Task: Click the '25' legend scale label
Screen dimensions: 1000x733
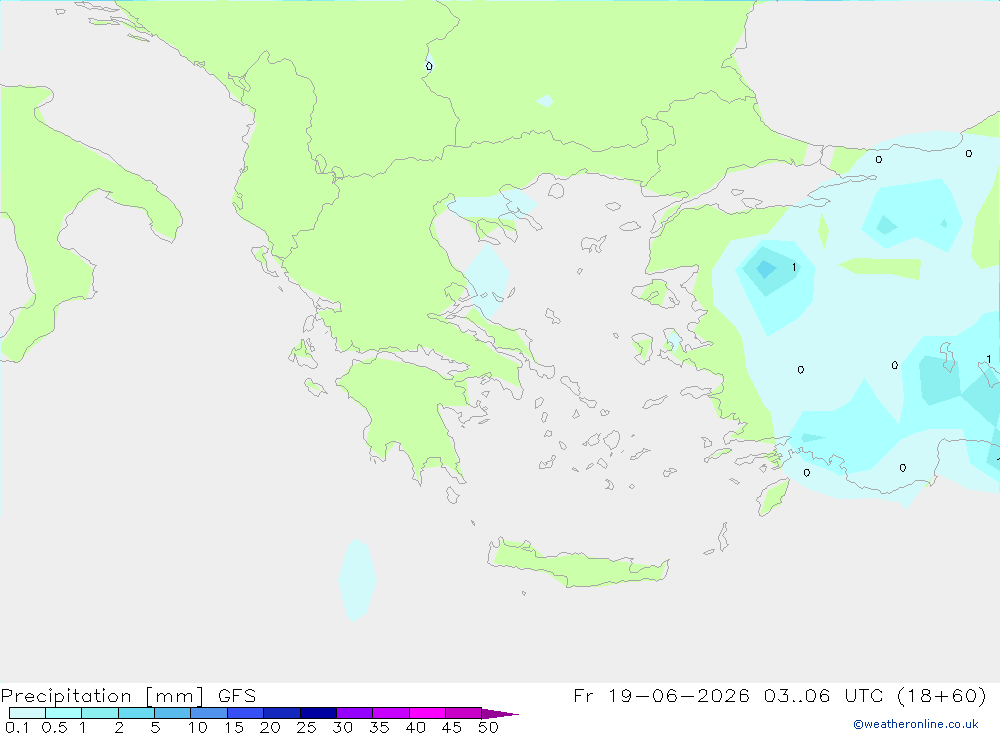Action: (x=306, y=727)
